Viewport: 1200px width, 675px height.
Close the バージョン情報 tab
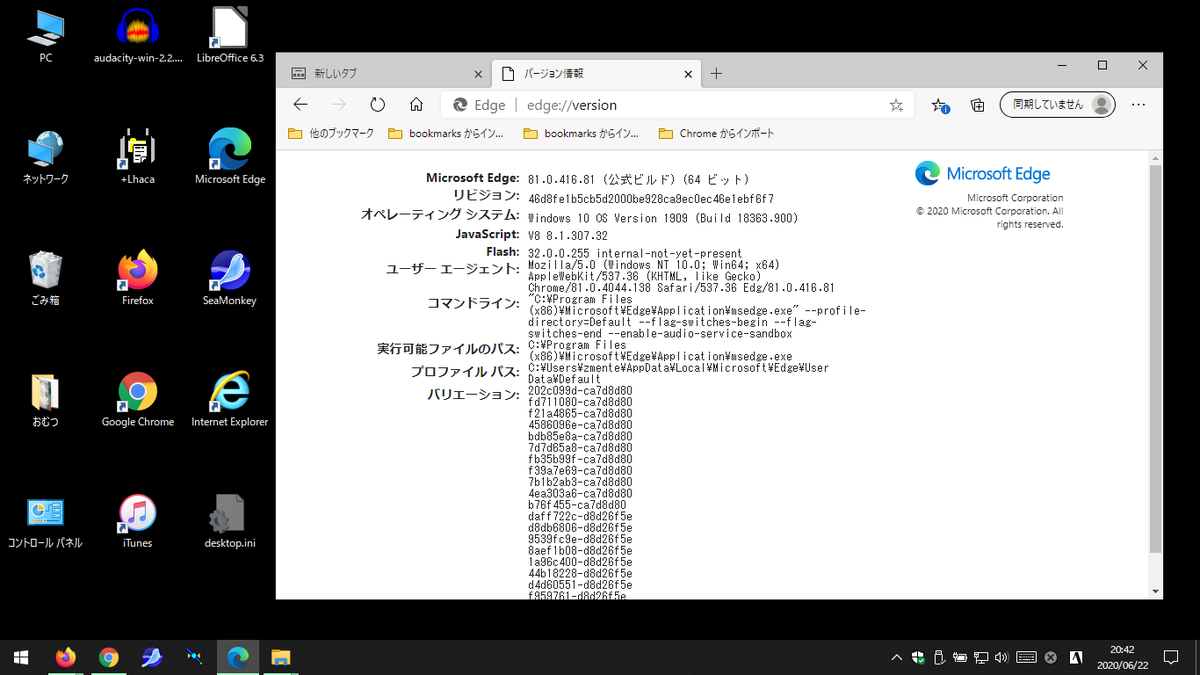(688, 74)
